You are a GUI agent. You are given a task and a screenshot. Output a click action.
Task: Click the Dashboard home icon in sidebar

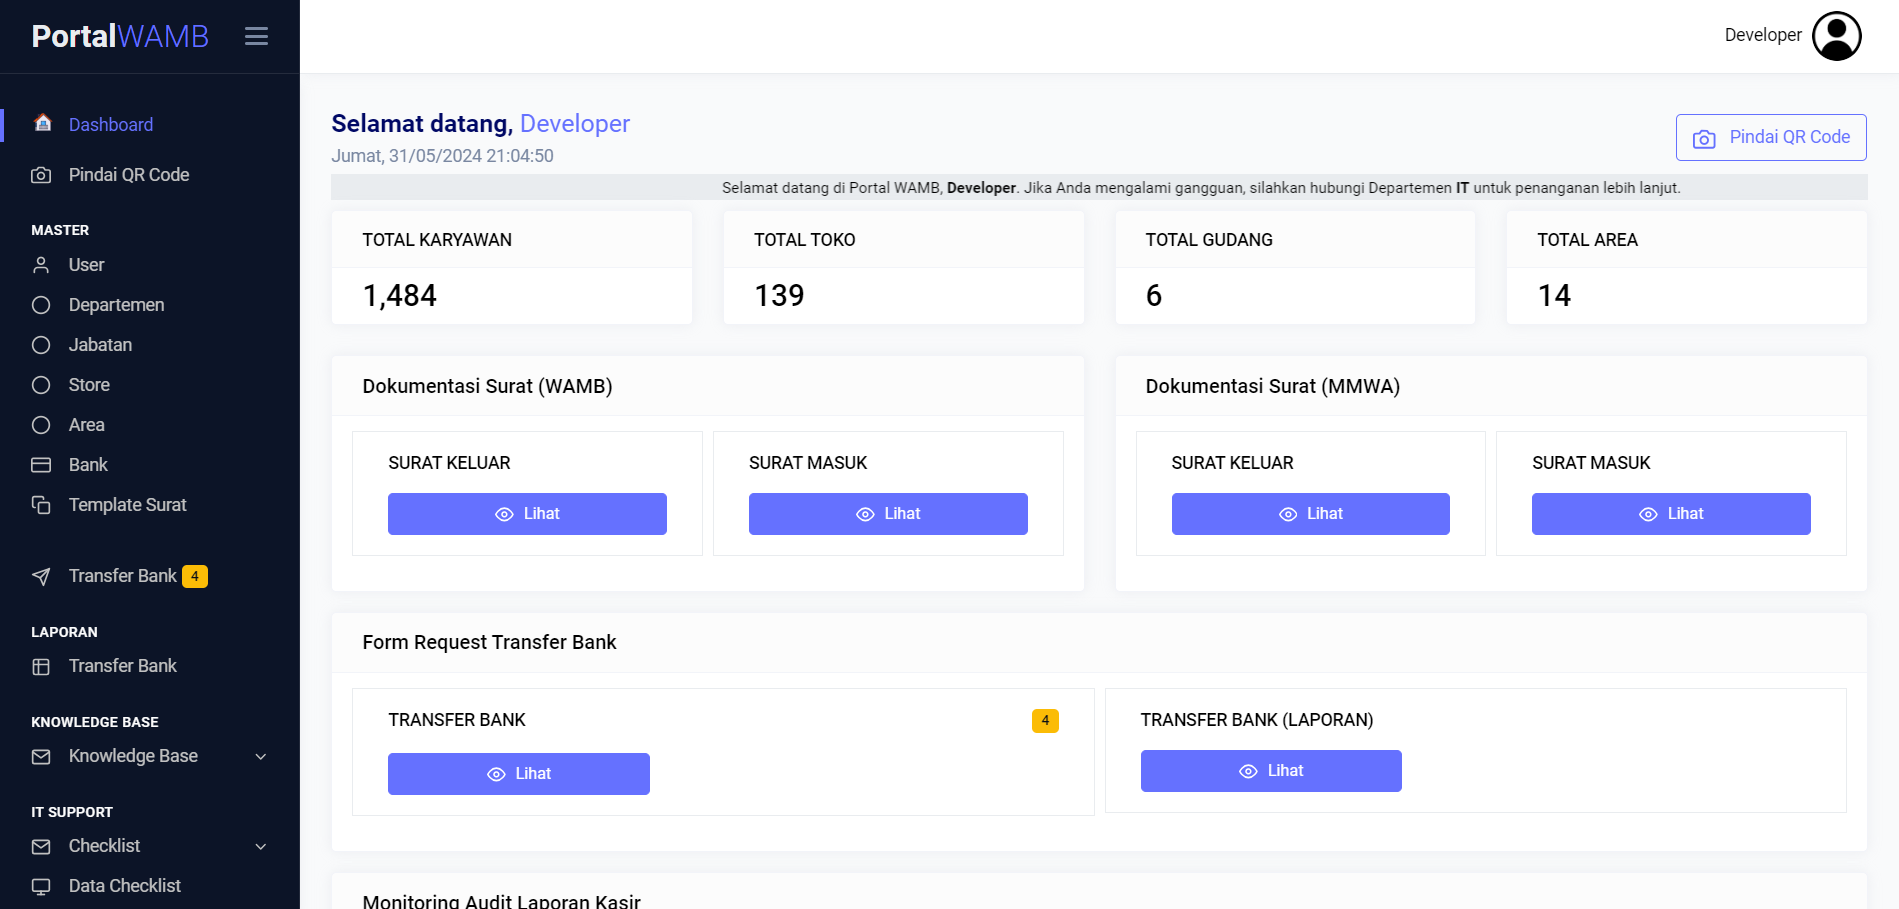(42, 123)
